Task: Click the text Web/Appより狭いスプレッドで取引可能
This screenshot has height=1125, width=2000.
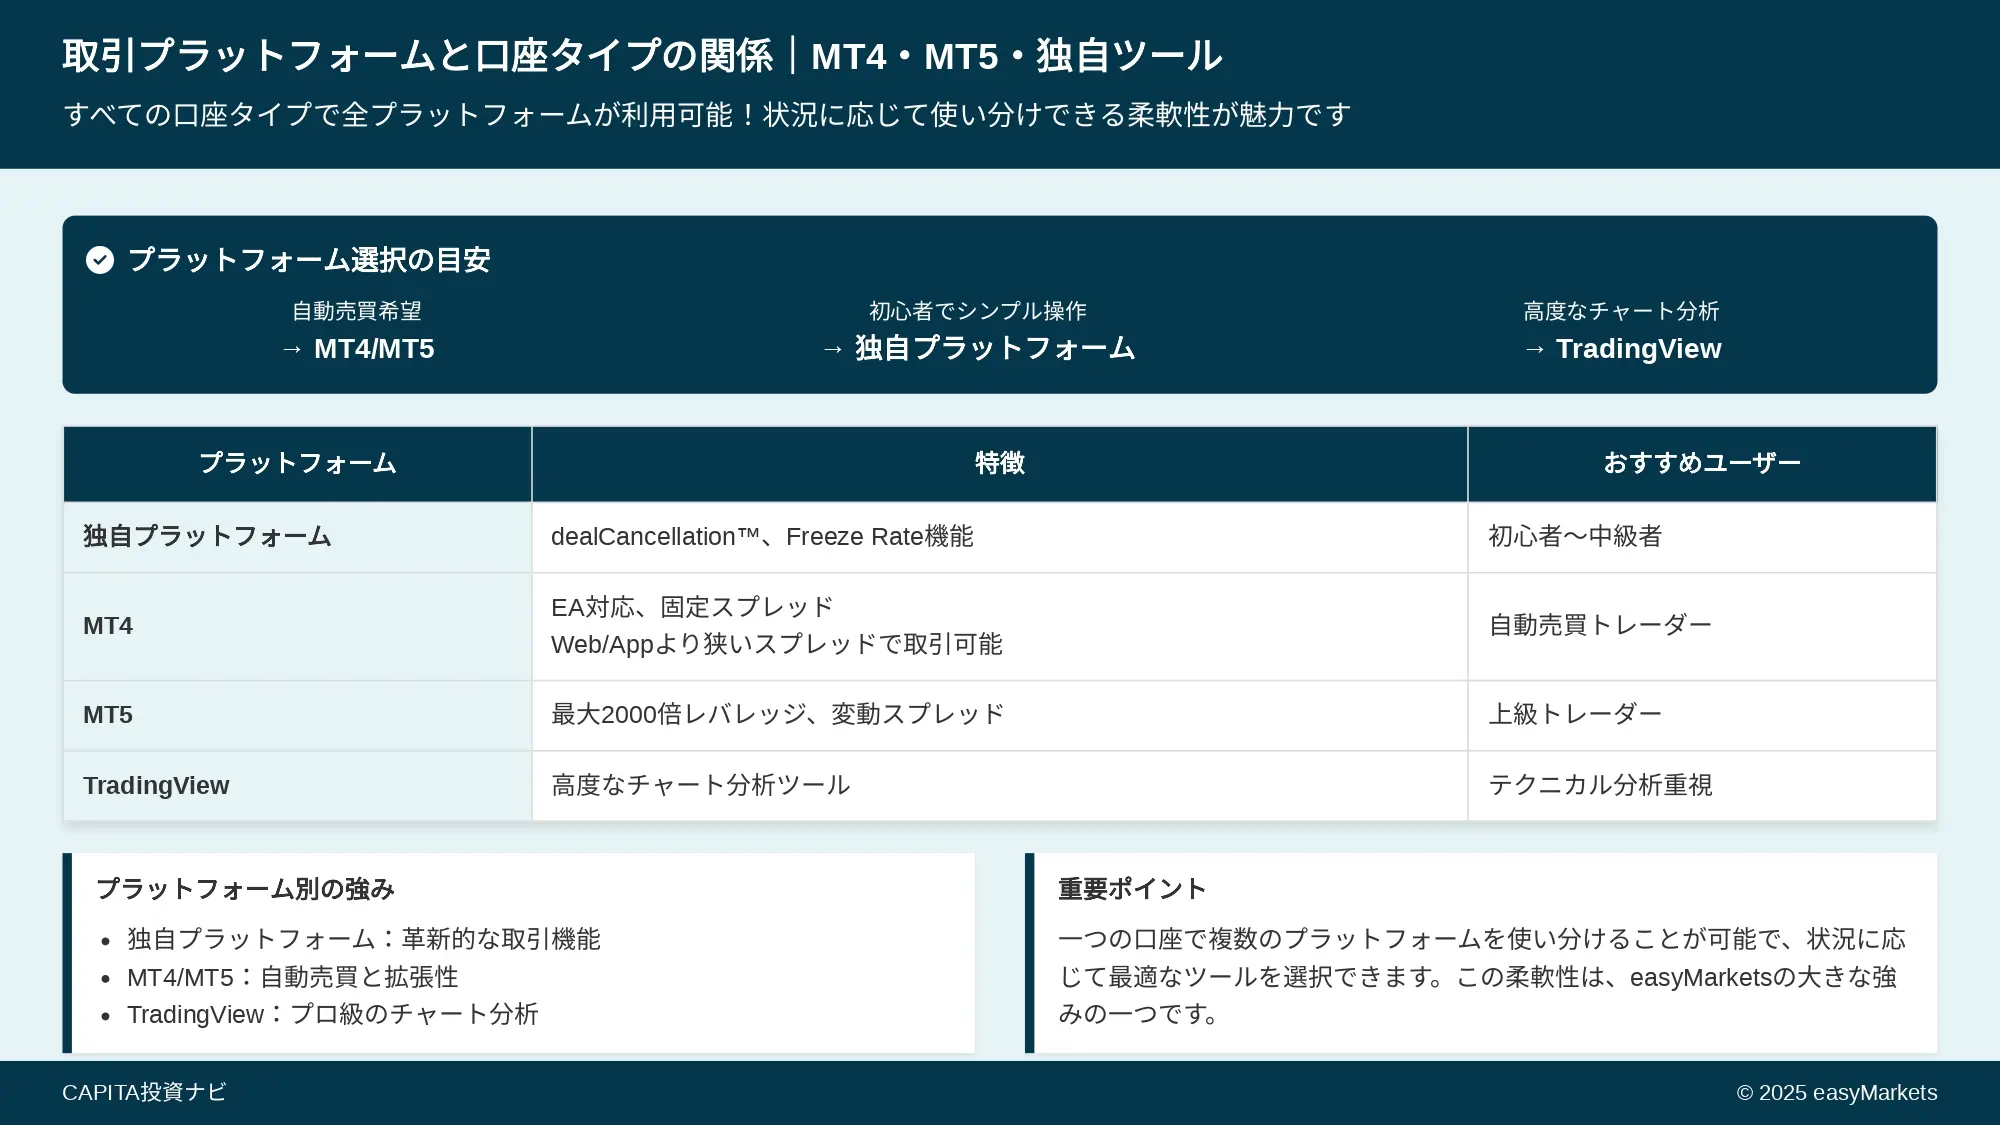Action: point(777,644)
